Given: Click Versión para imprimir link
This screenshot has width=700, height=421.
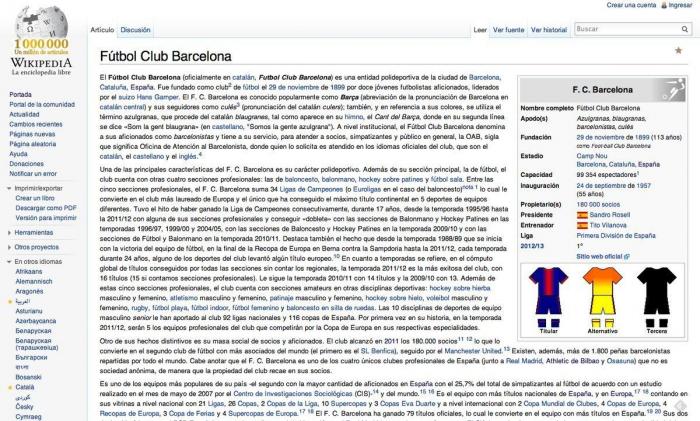Looking at the screenshot, I should pyautogui.click(x=46, y=218).
